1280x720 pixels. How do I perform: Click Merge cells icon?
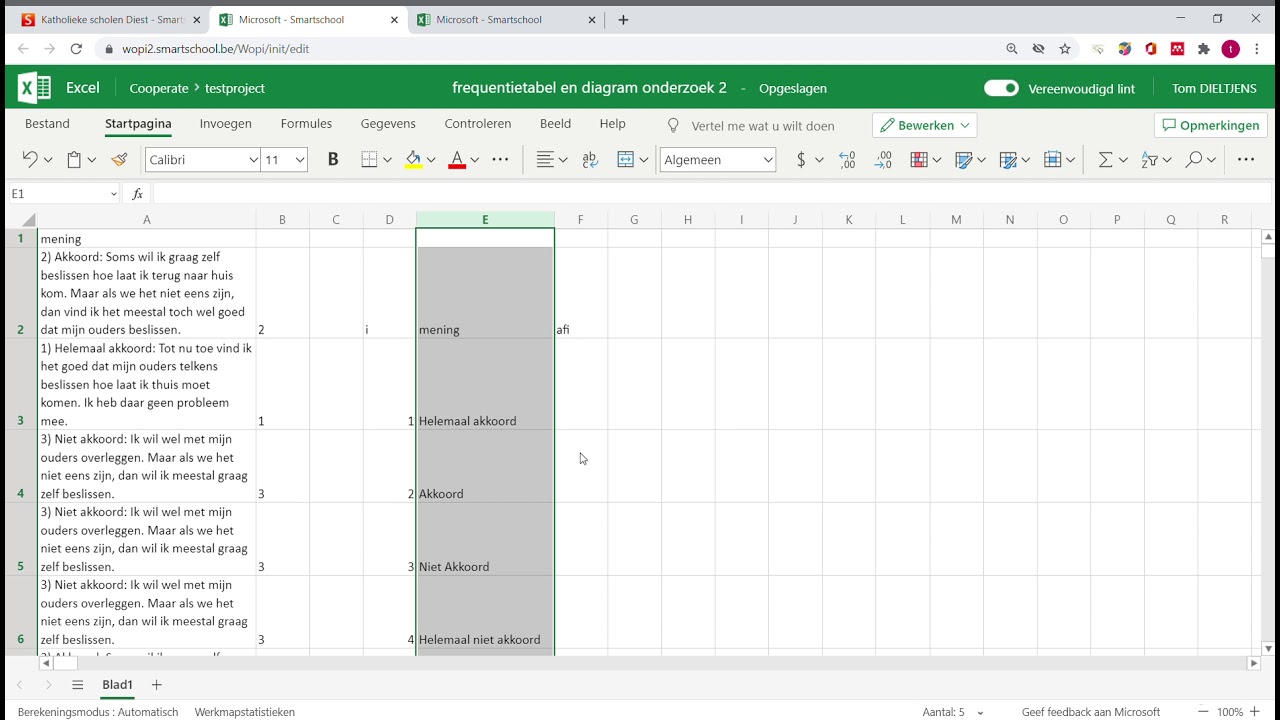point(626,160)
